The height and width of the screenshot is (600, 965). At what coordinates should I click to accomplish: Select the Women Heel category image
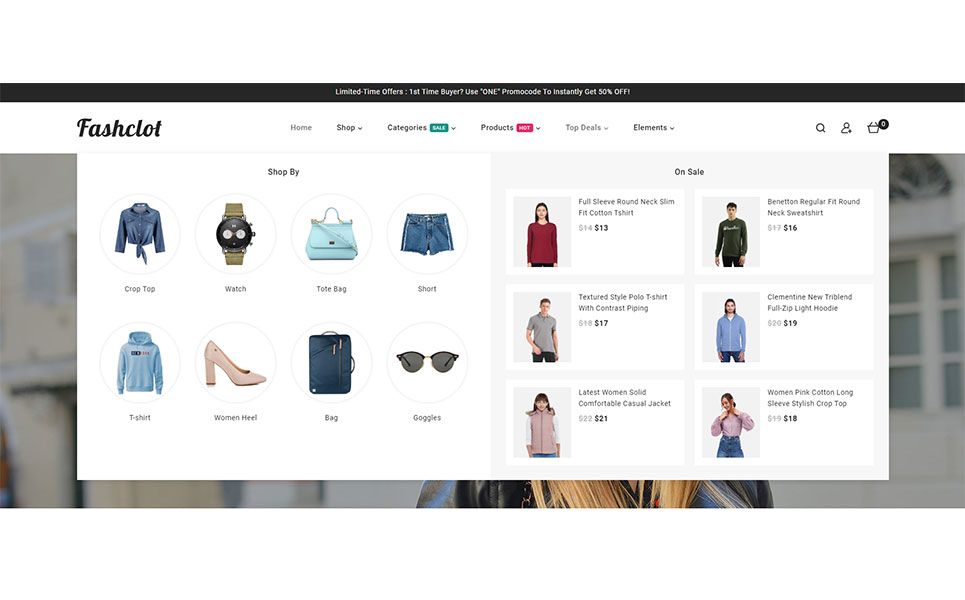pyautogui.click(x=235, y=362)
